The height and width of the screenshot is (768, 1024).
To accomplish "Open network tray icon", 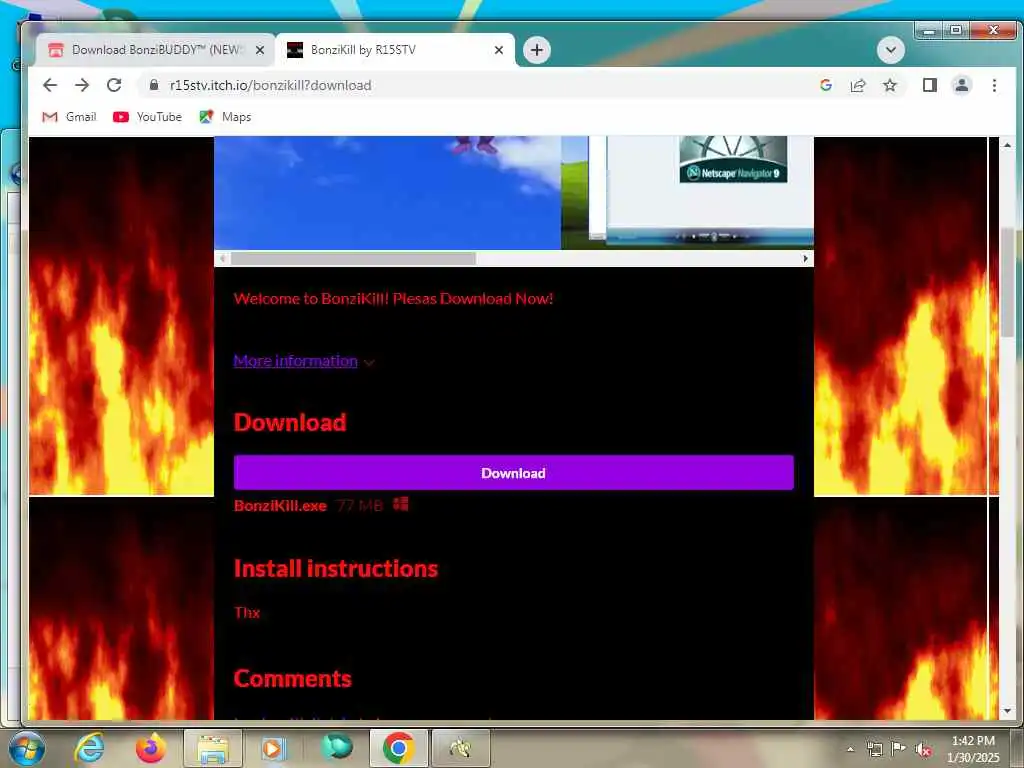I will point(874,749).
